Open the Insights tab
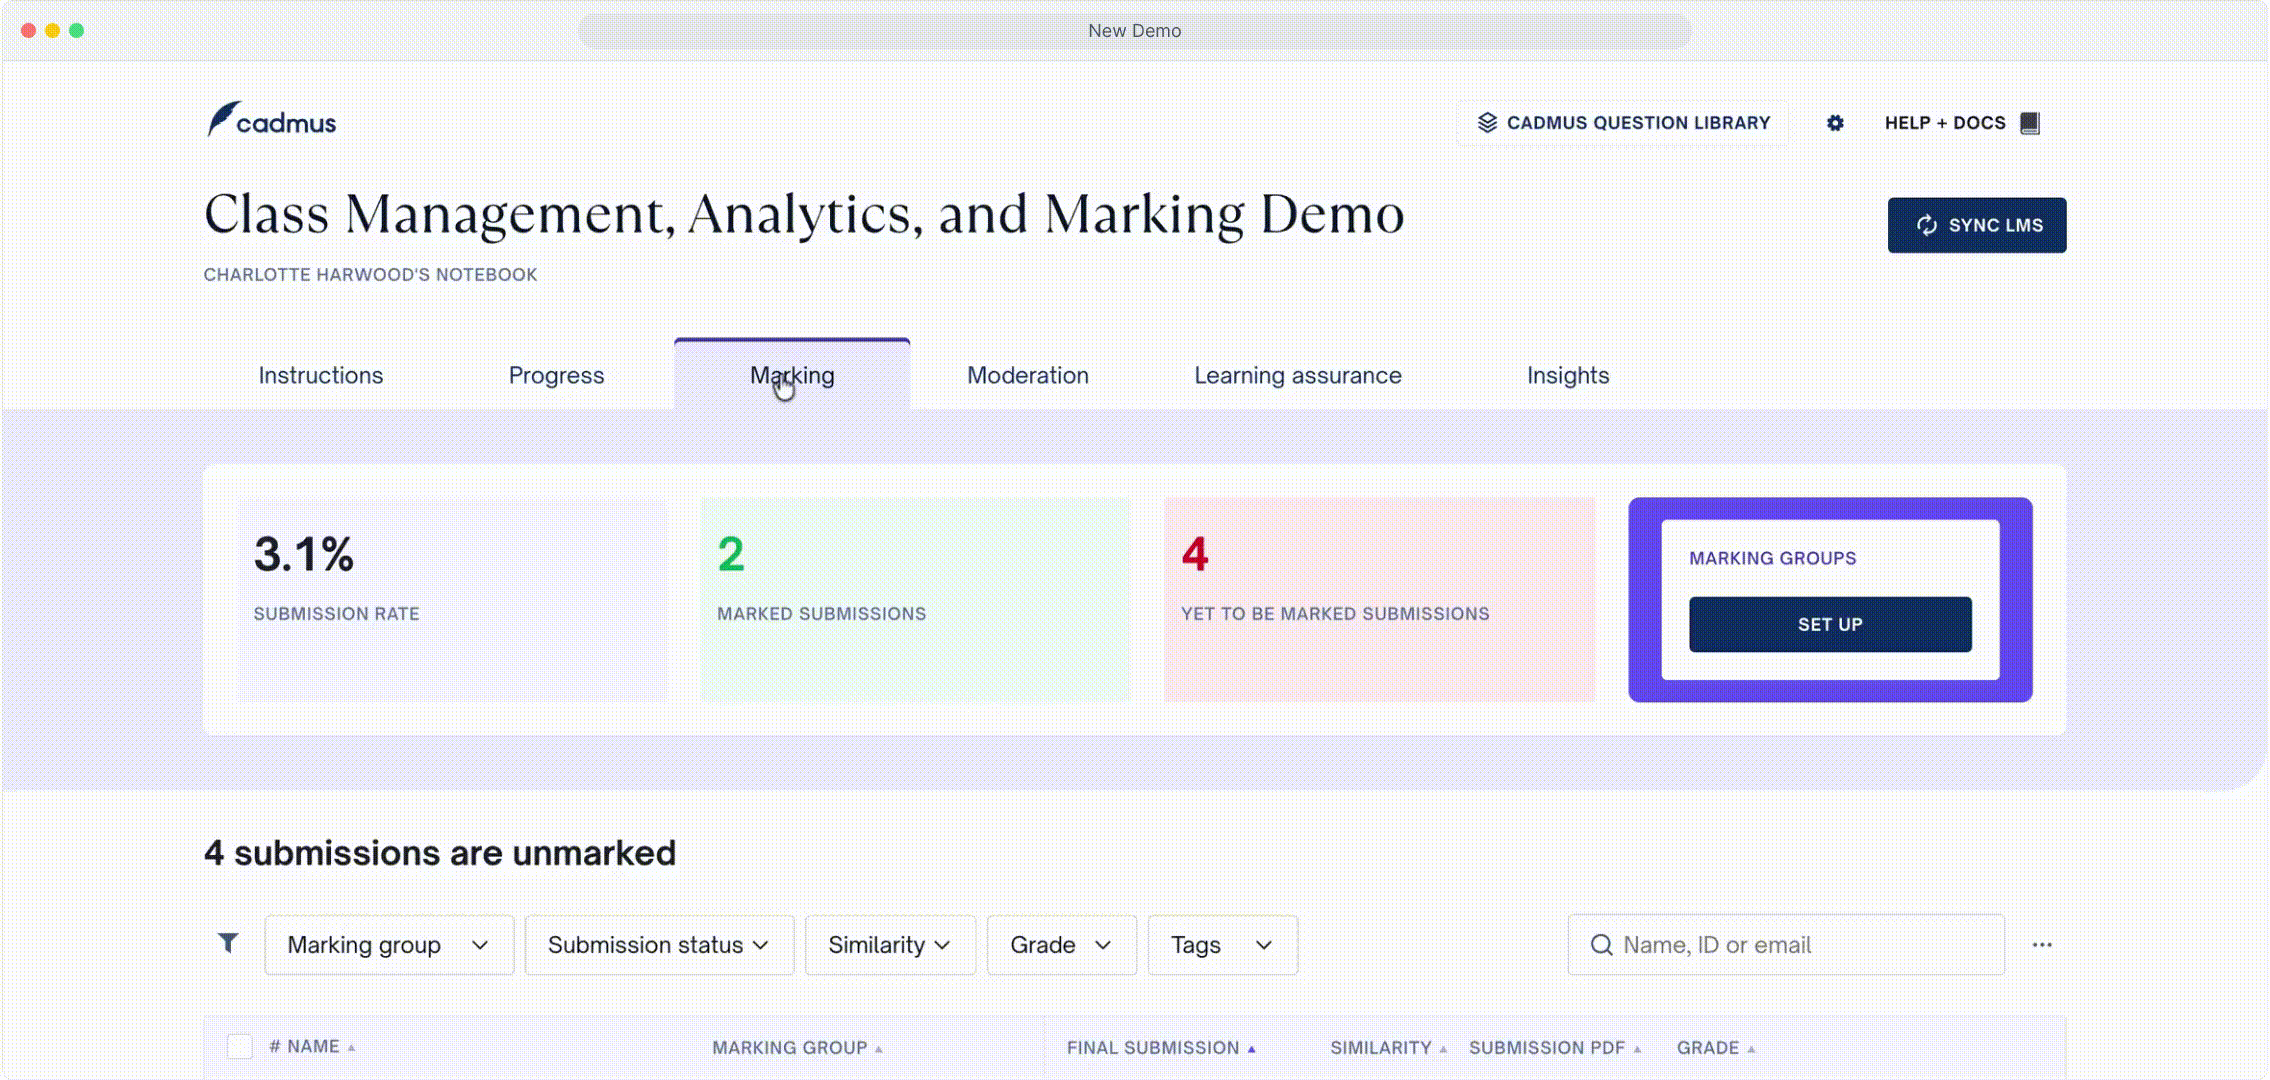The height and width of the screenshot is (1080, 2270). (x=1567, y=376)
